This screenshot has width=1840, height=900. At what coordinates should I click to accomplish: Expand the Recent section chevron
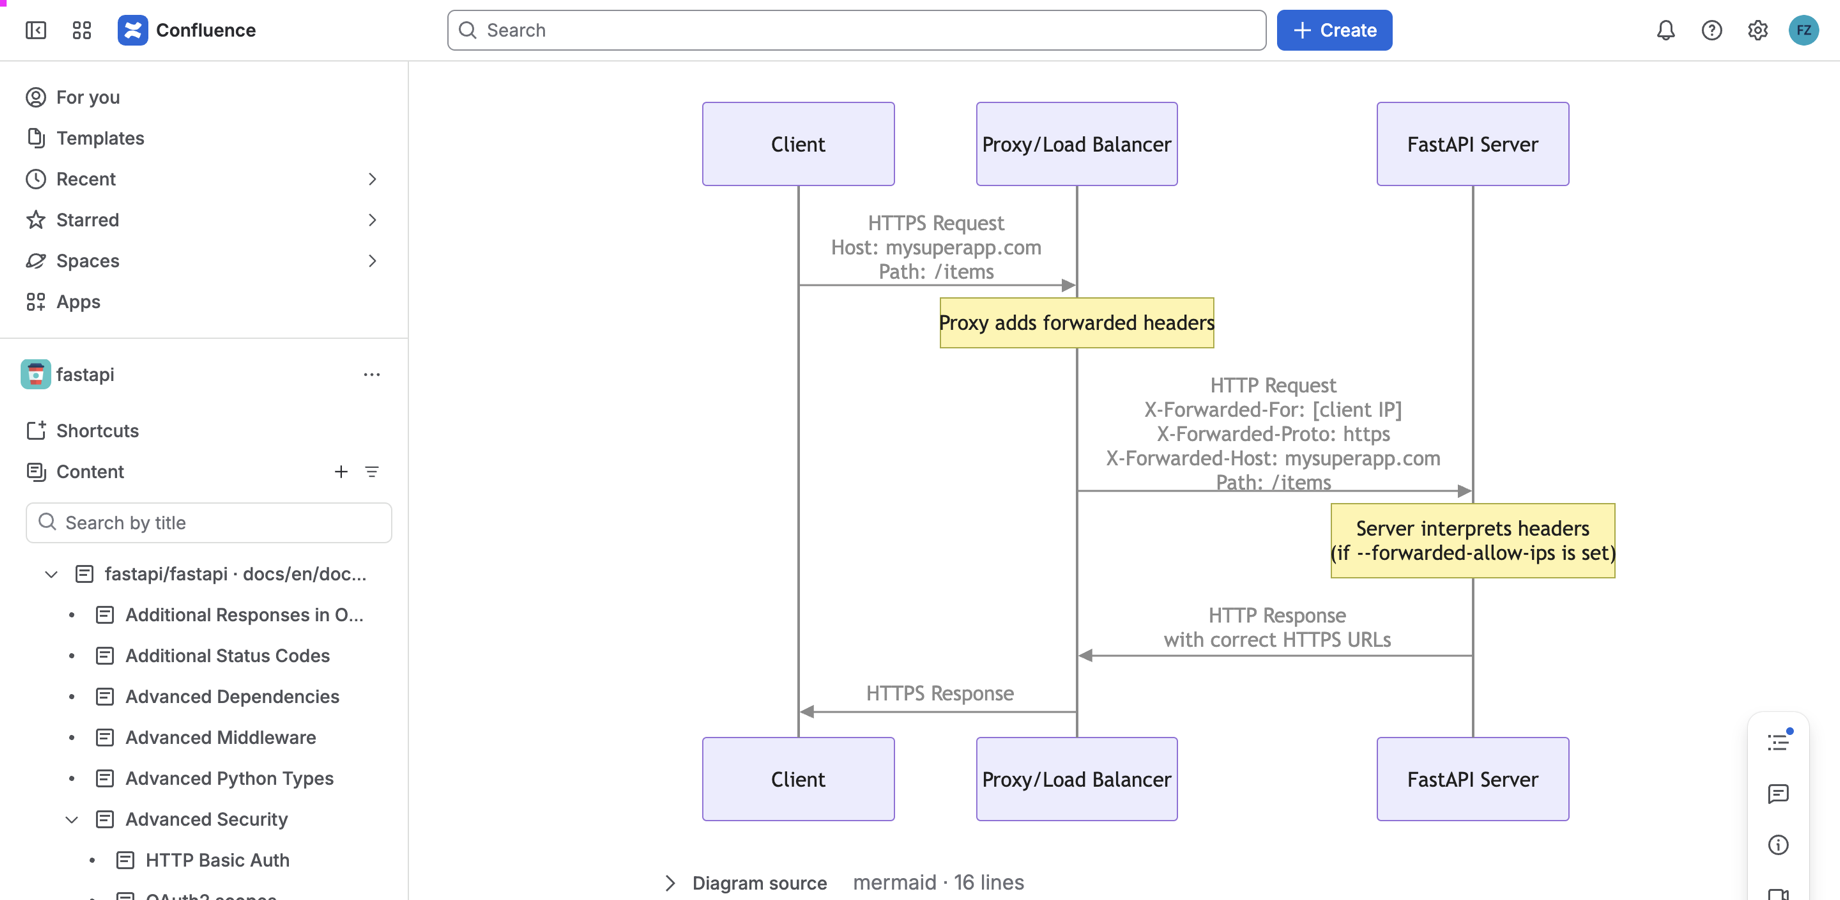(372, 179)
